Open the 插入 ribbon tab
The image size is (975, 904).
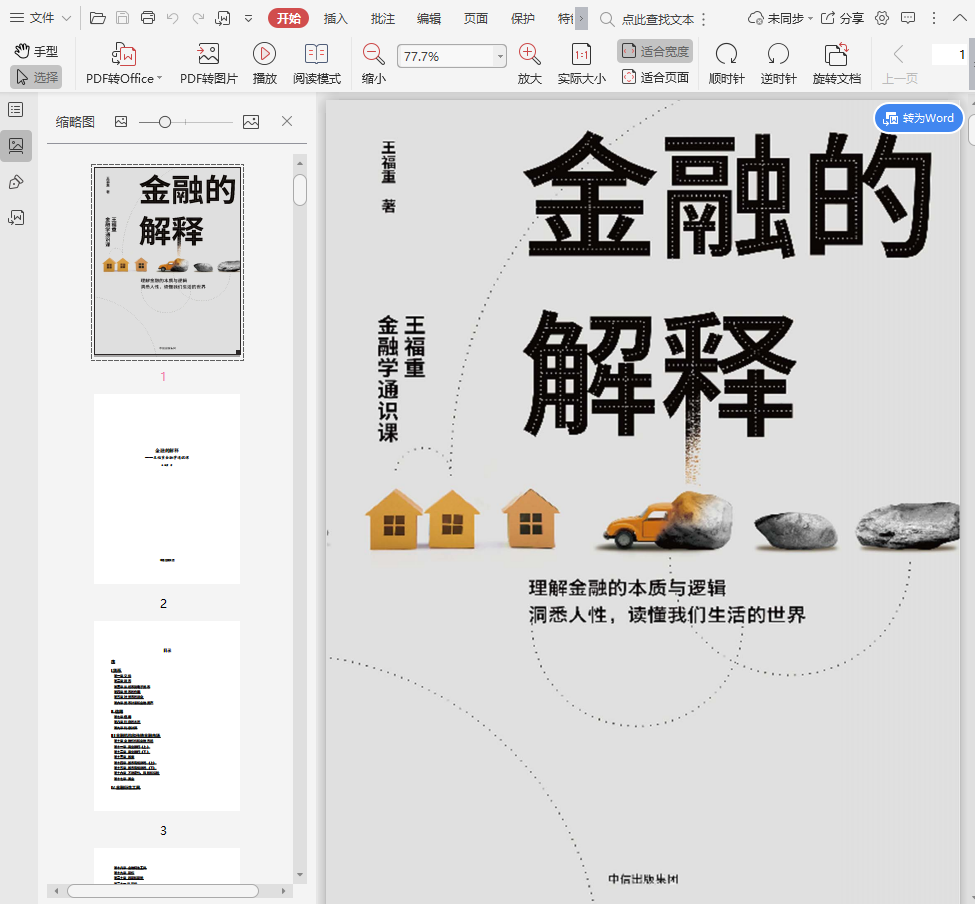pos(336,18)
